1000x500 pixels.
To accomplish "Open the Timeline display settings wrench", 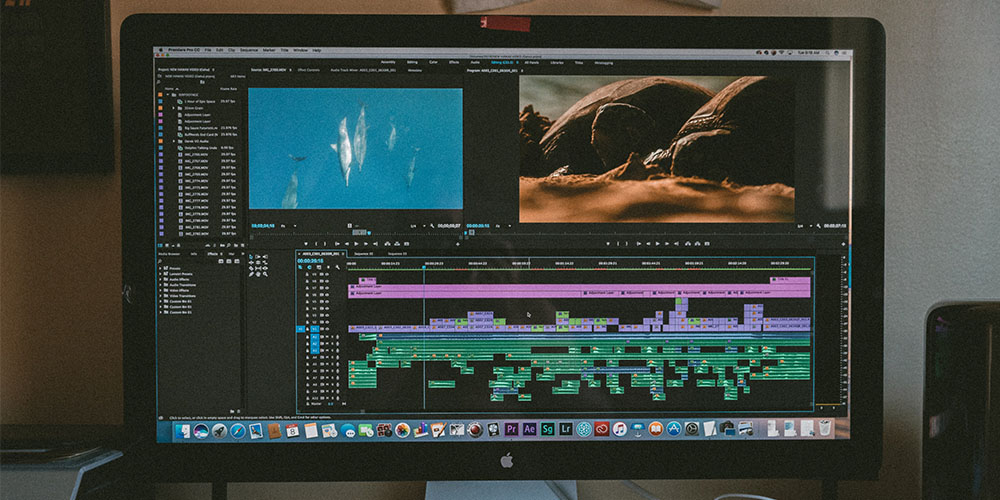I will click(338, 267).
